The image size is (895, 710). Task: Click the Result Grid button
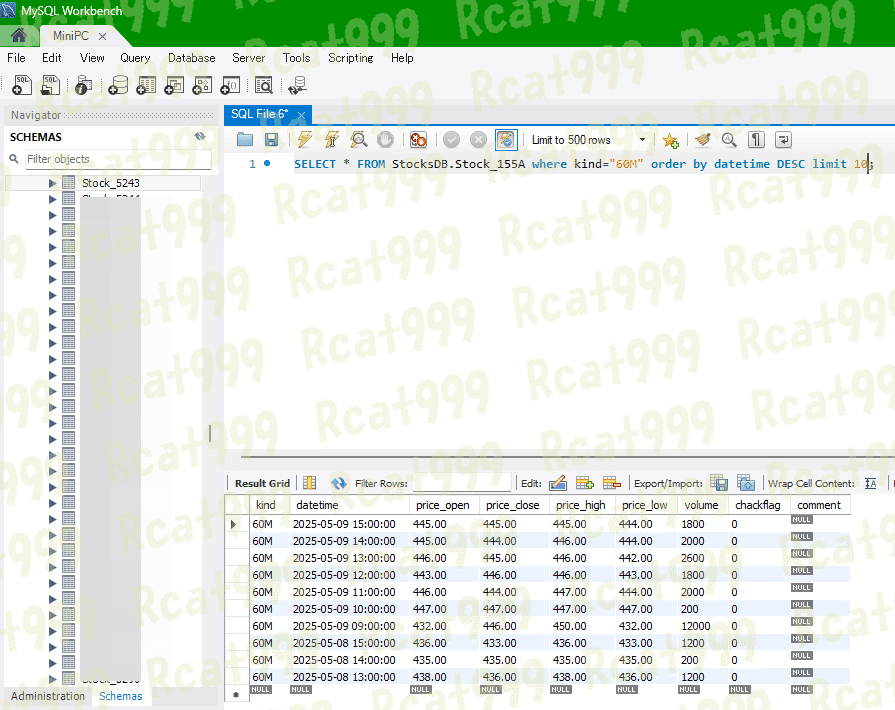[x=262, y=483]
